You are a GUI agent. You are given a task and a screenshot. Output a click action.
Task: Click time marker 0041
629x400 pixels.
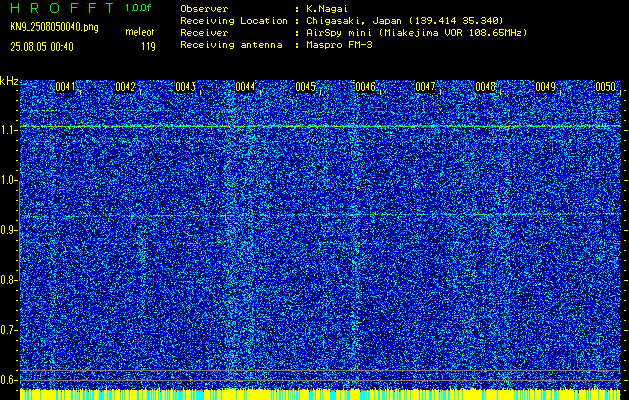[x=65, y=87]
